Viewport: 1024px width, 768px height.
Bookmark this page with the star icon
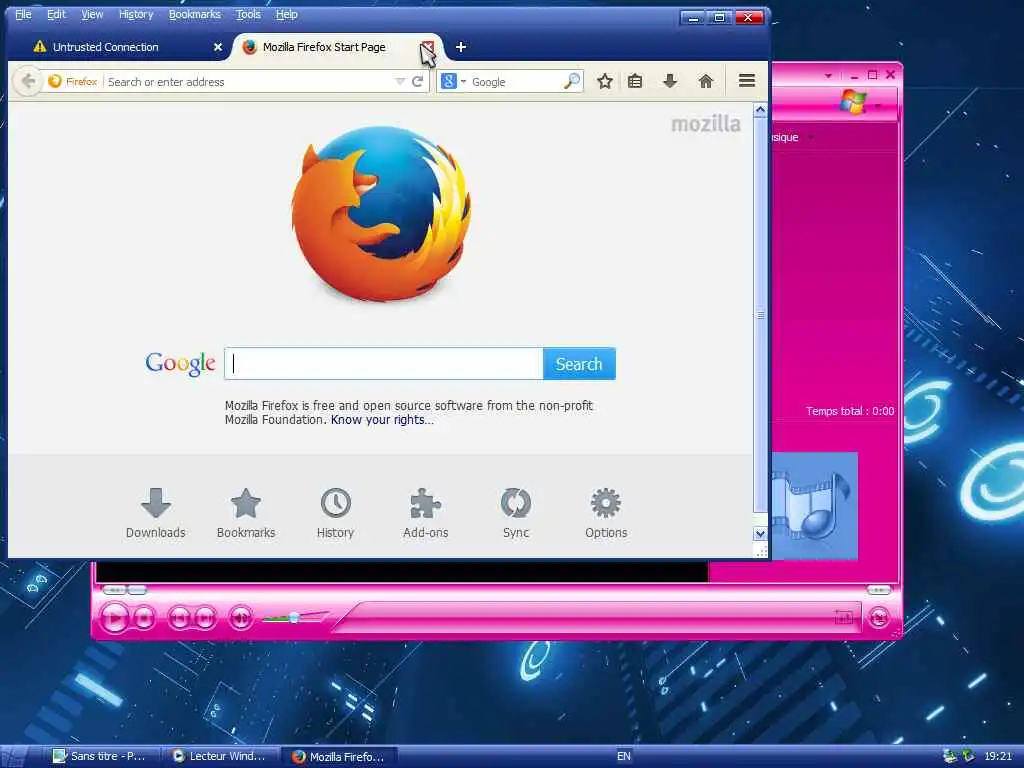point(605,82)
